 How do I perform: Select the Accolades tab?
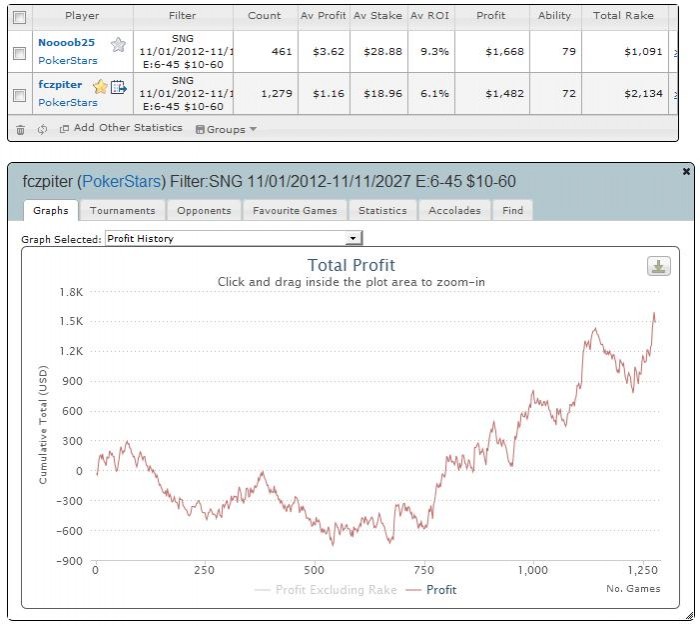point(454,210)
